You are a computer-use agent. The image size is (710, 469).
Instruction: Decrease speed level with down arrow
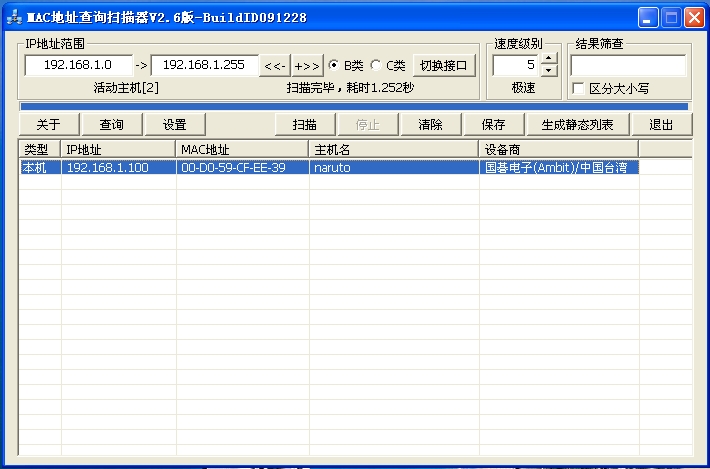pos(549,71)
